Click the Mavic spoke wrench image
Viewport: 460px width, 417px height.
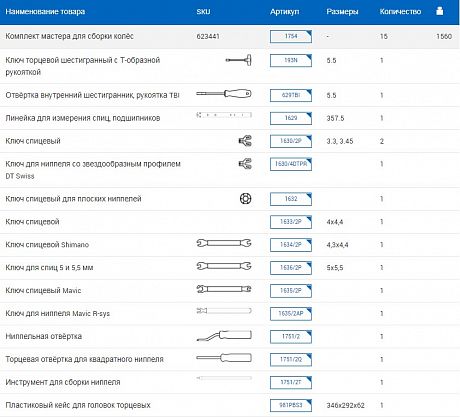(x=224, y=289)
